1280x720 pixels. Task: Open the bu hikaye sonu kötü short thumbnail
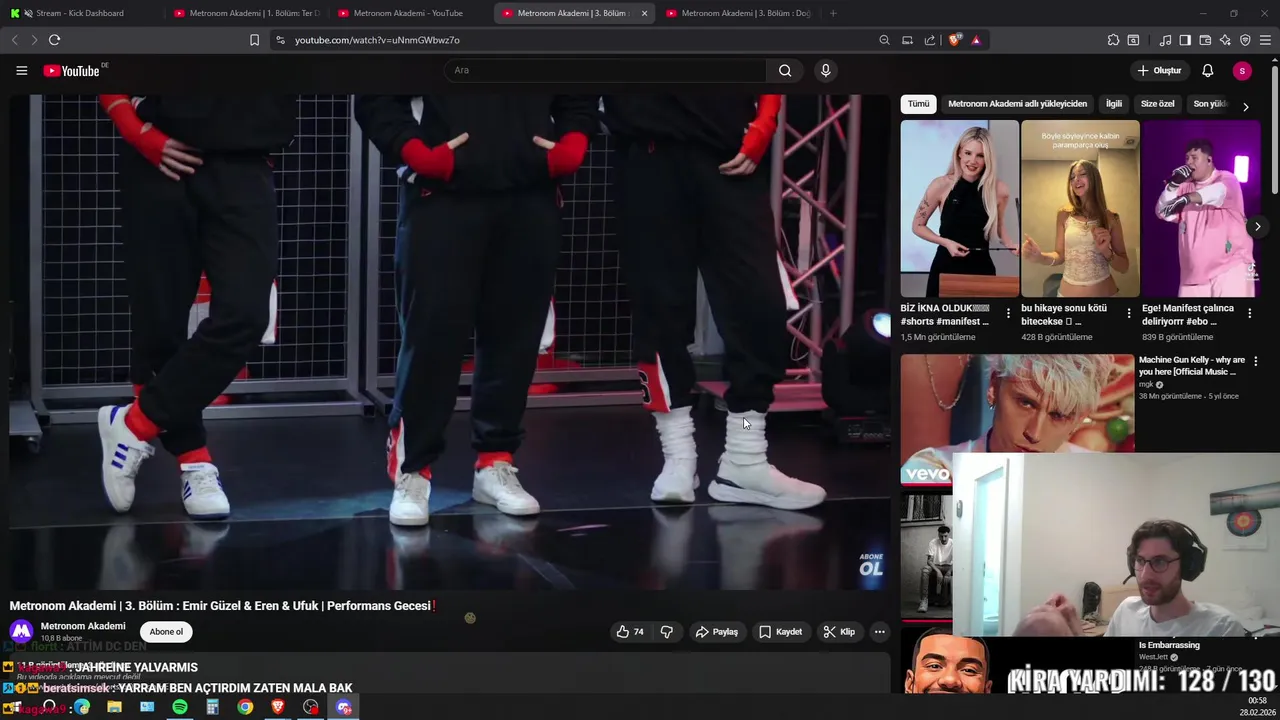pyautogui.click(x=1080, y=209)
